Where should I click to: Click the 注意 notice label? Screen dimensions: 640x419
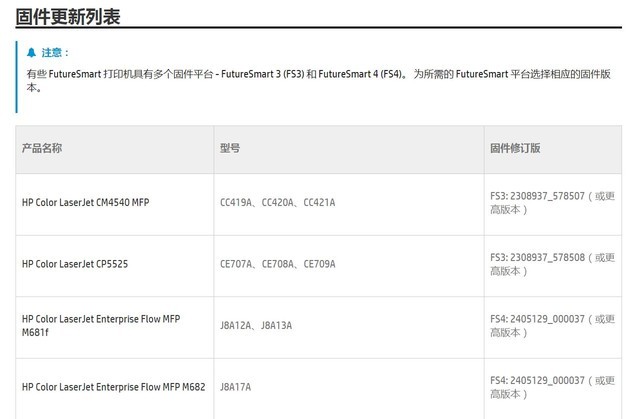52,53
